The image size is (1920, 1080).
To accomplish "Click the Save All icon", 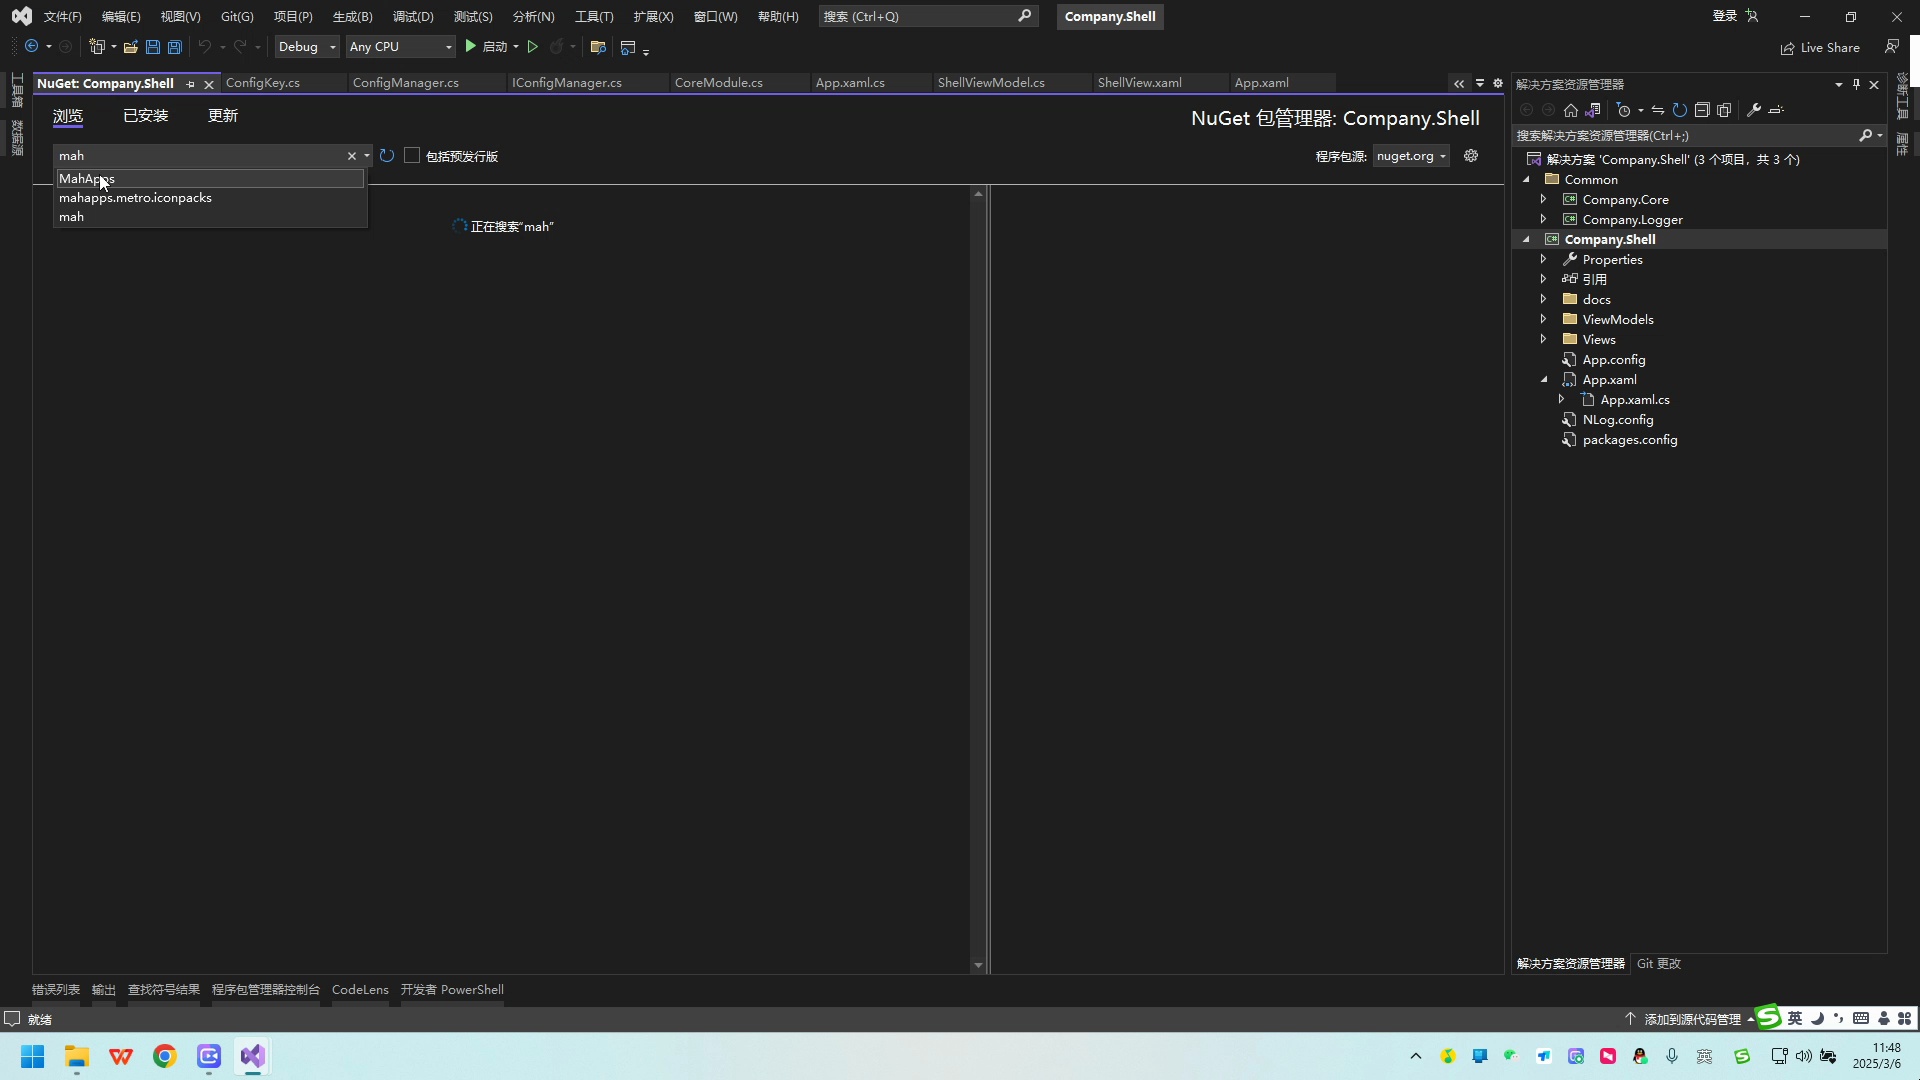I will point(174,46).
